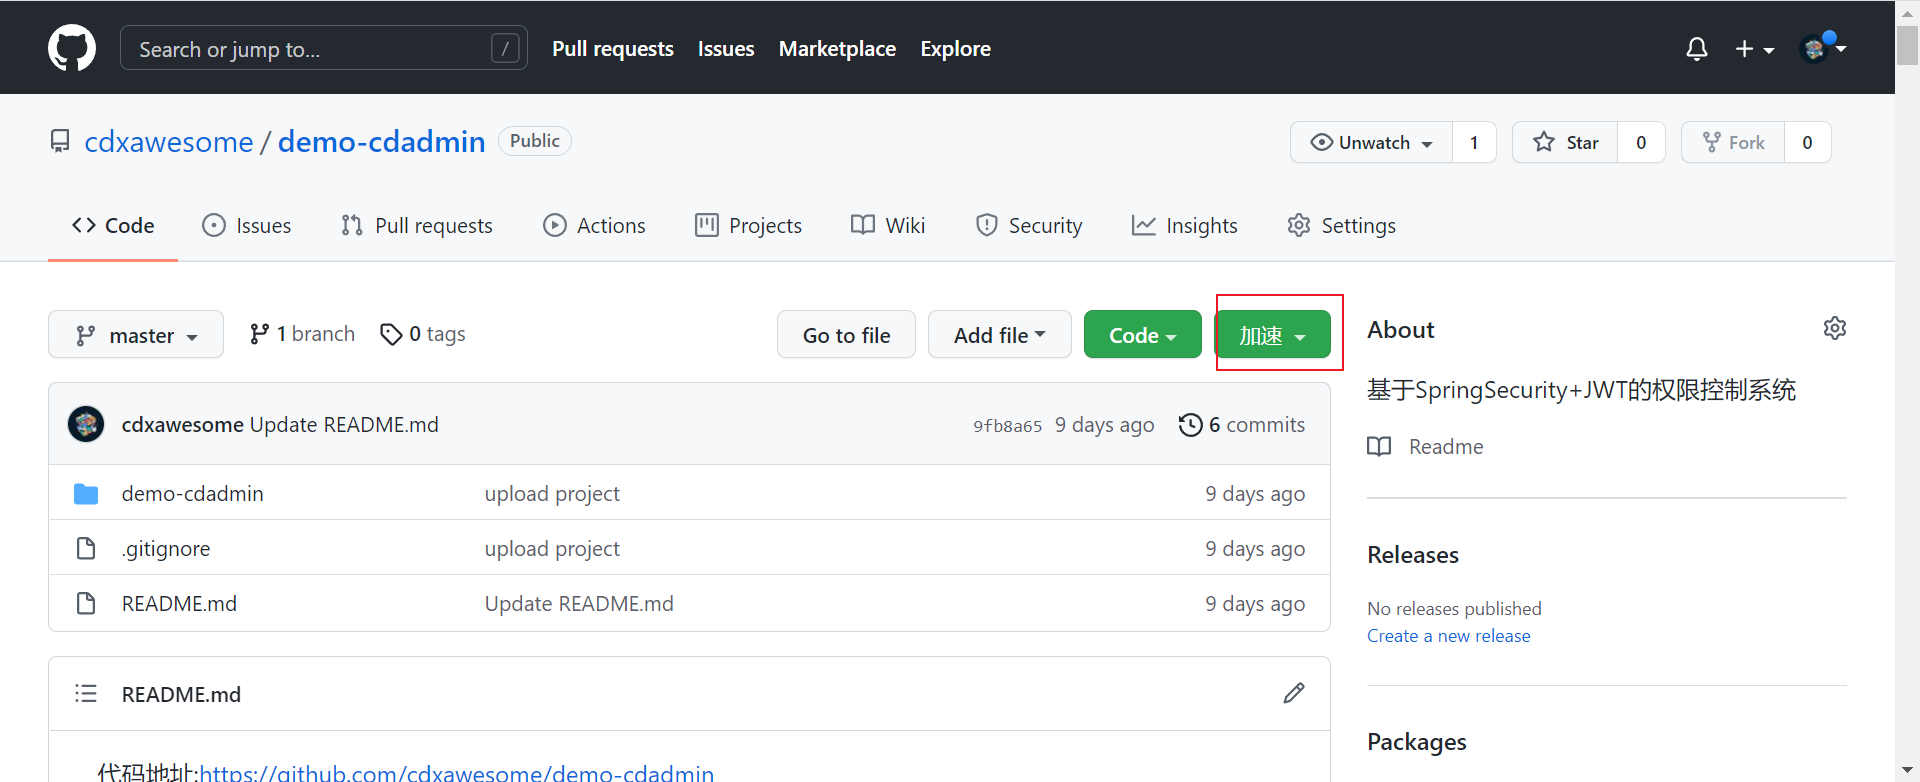This screenshot has height=782, width=1920.
Task: Switch to the Projects tab
Action: point(748,226)
